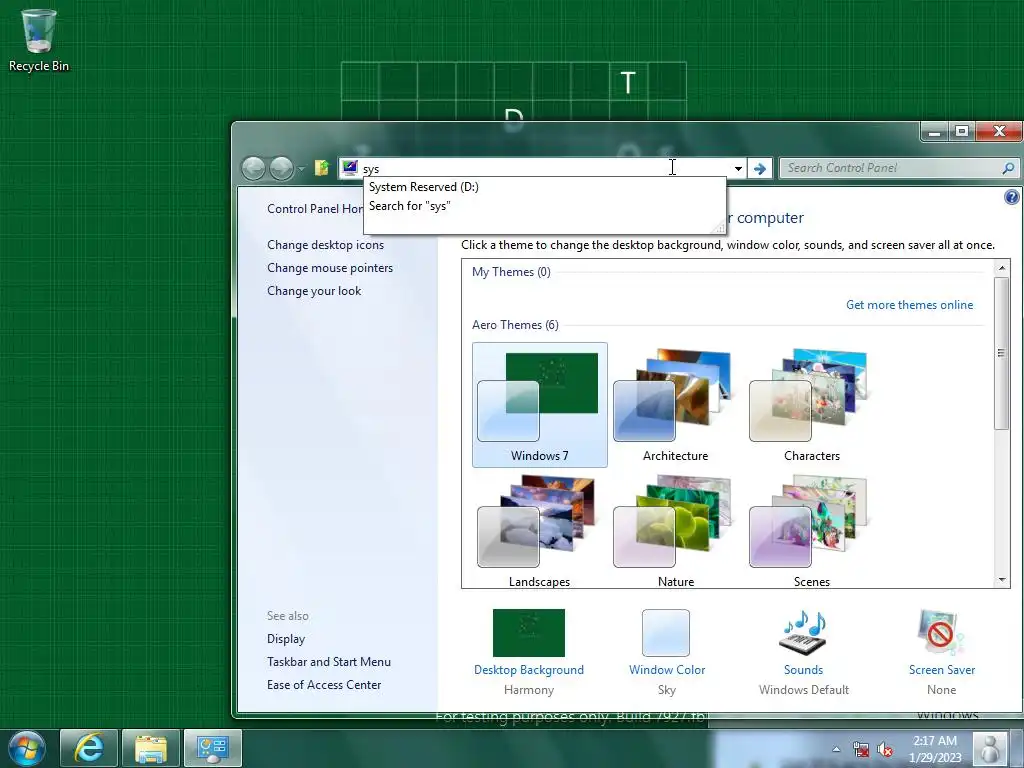Open Window Color Sky swatch
Viewport: 1024px width, 768px height.
pos(666,633)
